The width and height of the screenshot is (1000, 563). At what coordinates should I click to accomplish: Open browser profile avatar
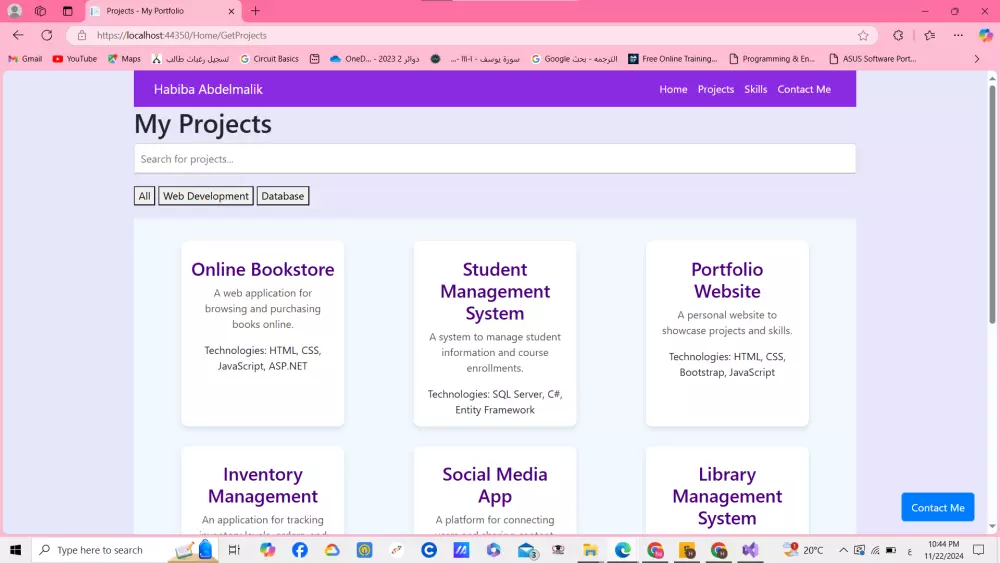15,11
